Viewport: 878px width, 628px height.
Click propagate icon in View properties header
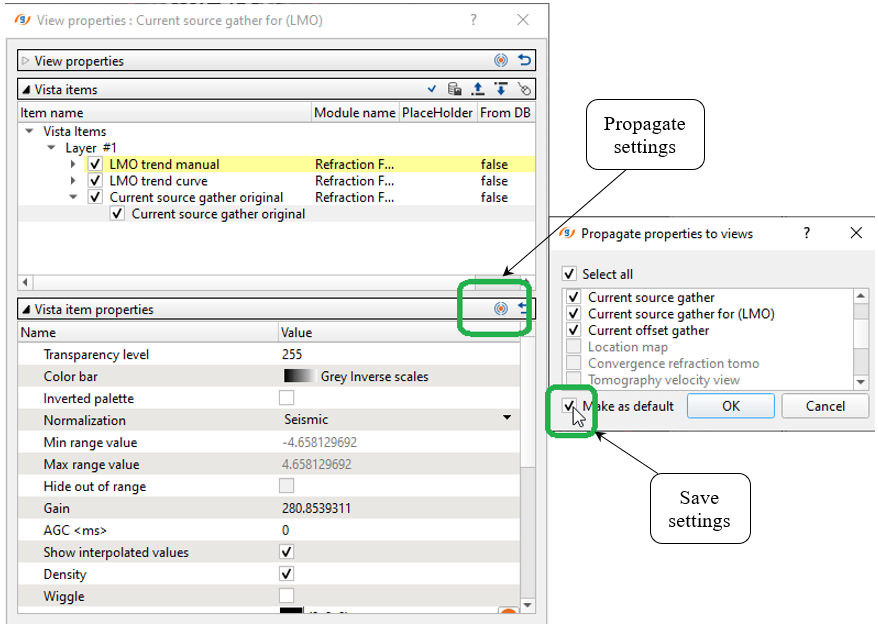tap(501, 61)
